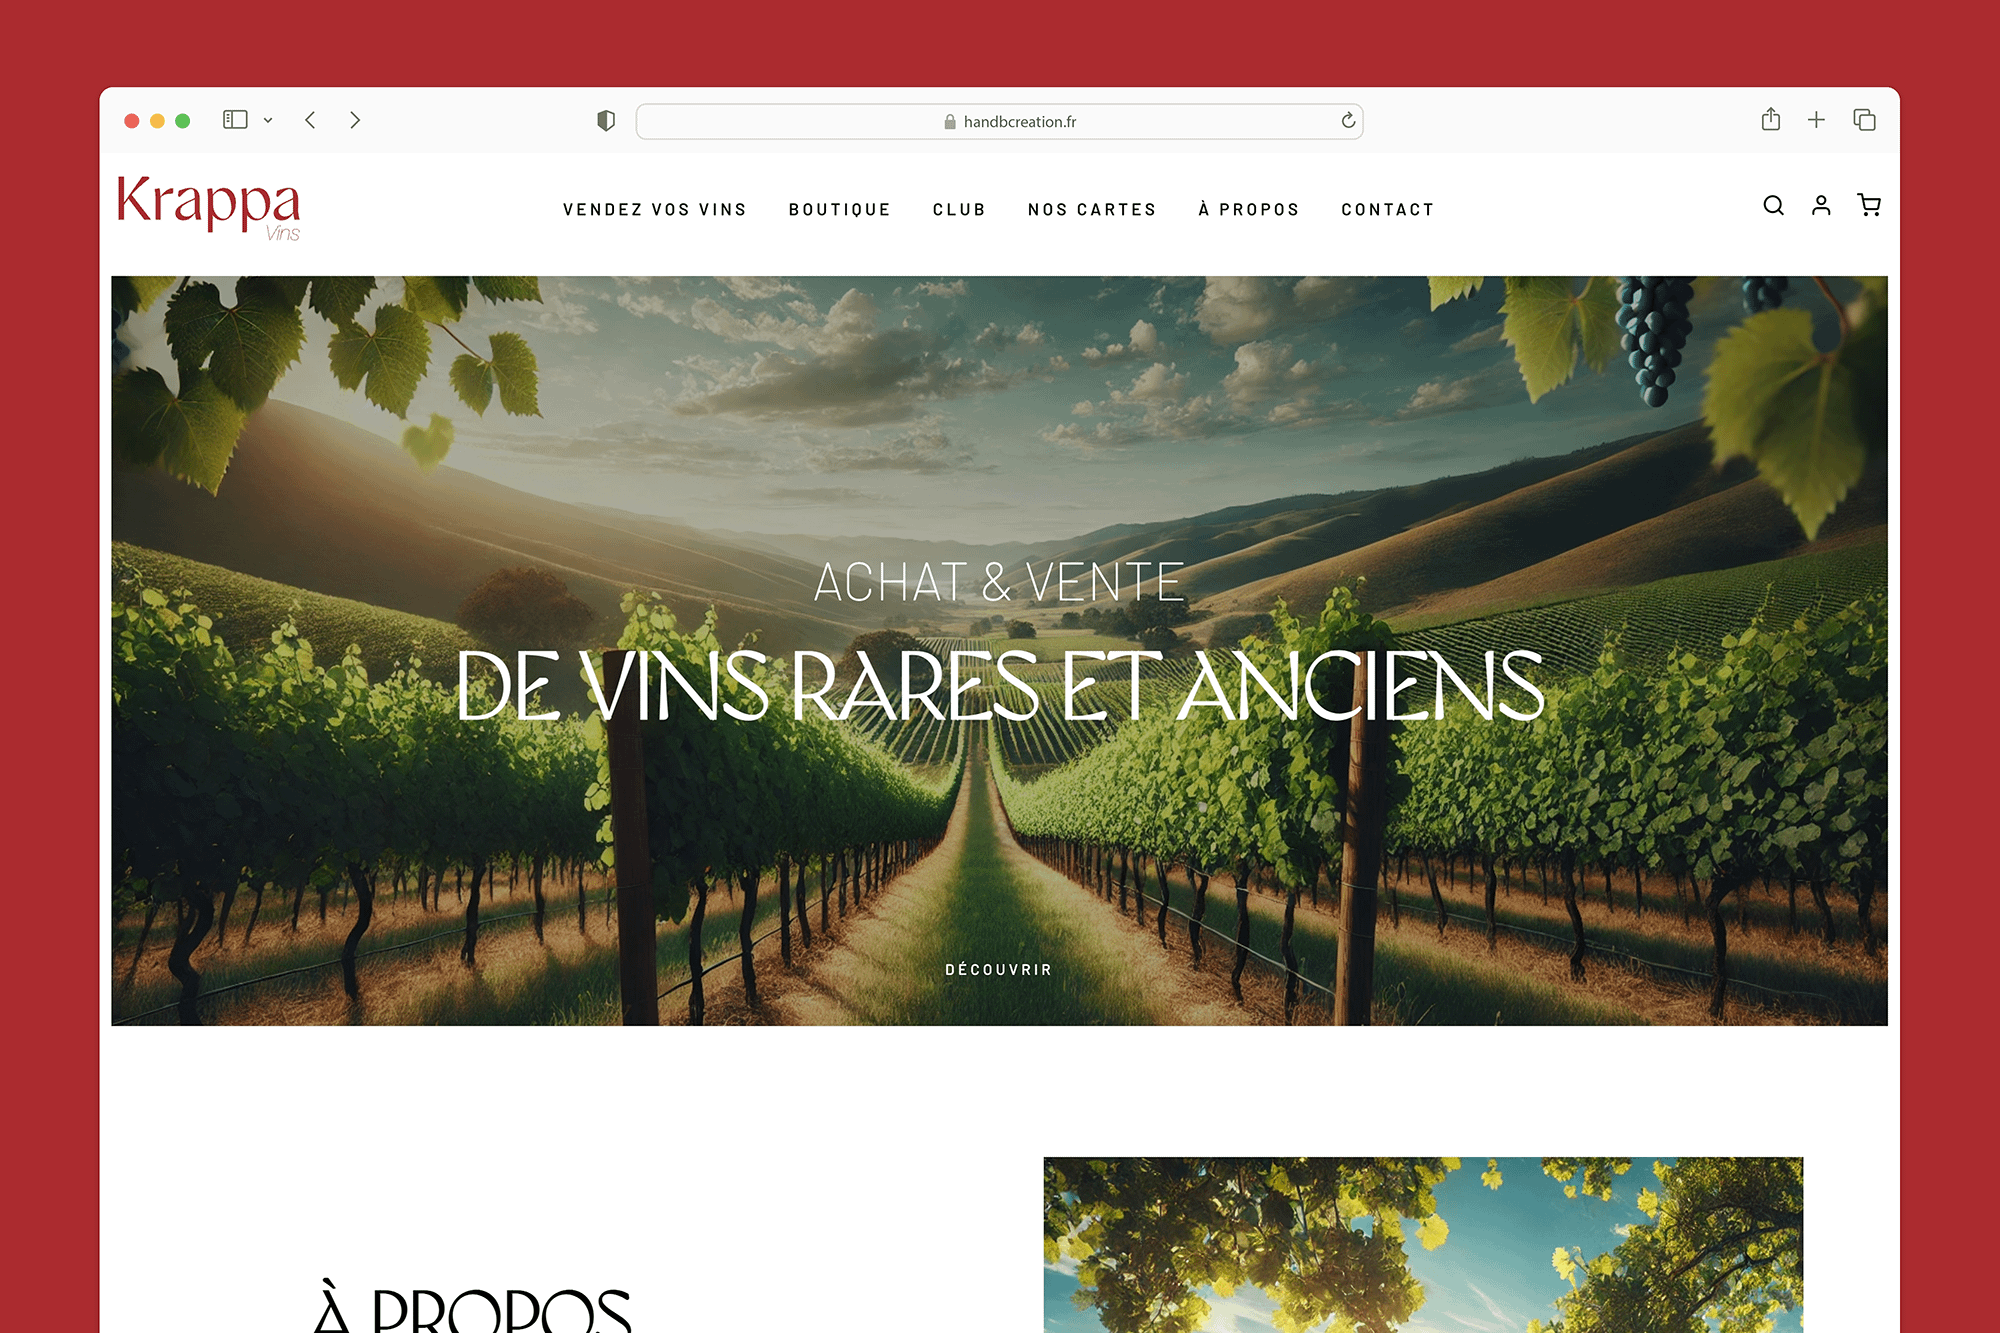The width and height of the screenshot is (2000, 1333).
Task: Click the handbcreation.fr address bar
Action: pos(999,121)
